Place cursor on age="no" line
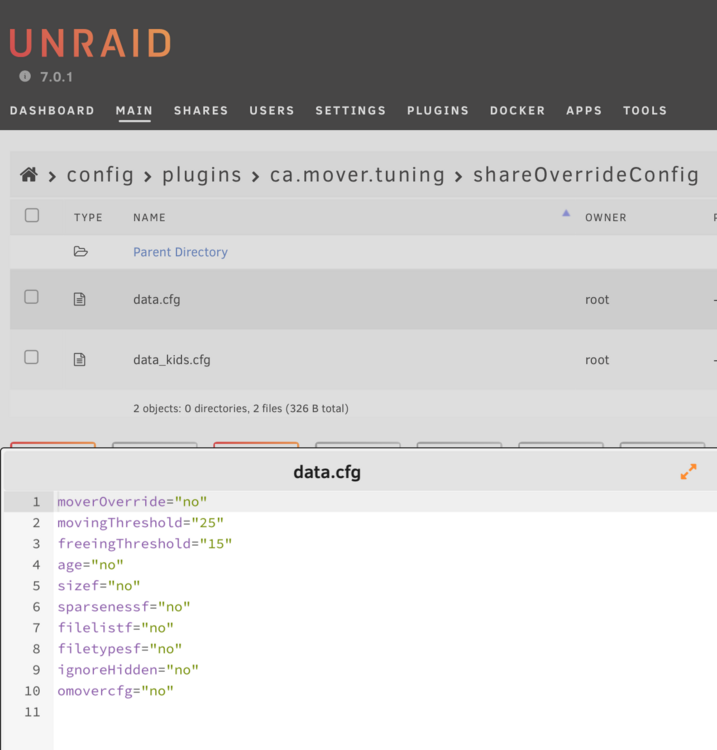This screenshot has height=750, width=717. pos(90,565)
